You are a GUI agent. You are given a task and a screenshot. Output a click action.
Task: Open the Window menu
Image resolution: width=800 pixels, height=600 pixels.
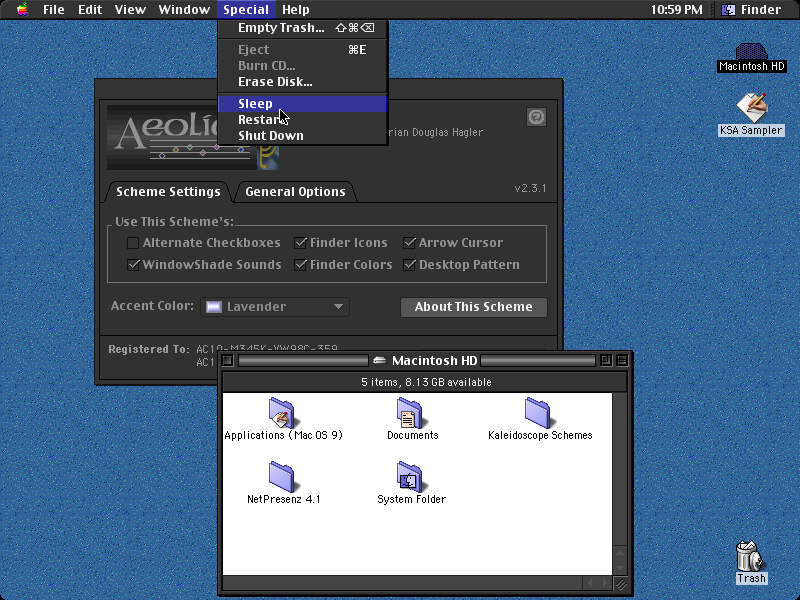coord(184,10)
